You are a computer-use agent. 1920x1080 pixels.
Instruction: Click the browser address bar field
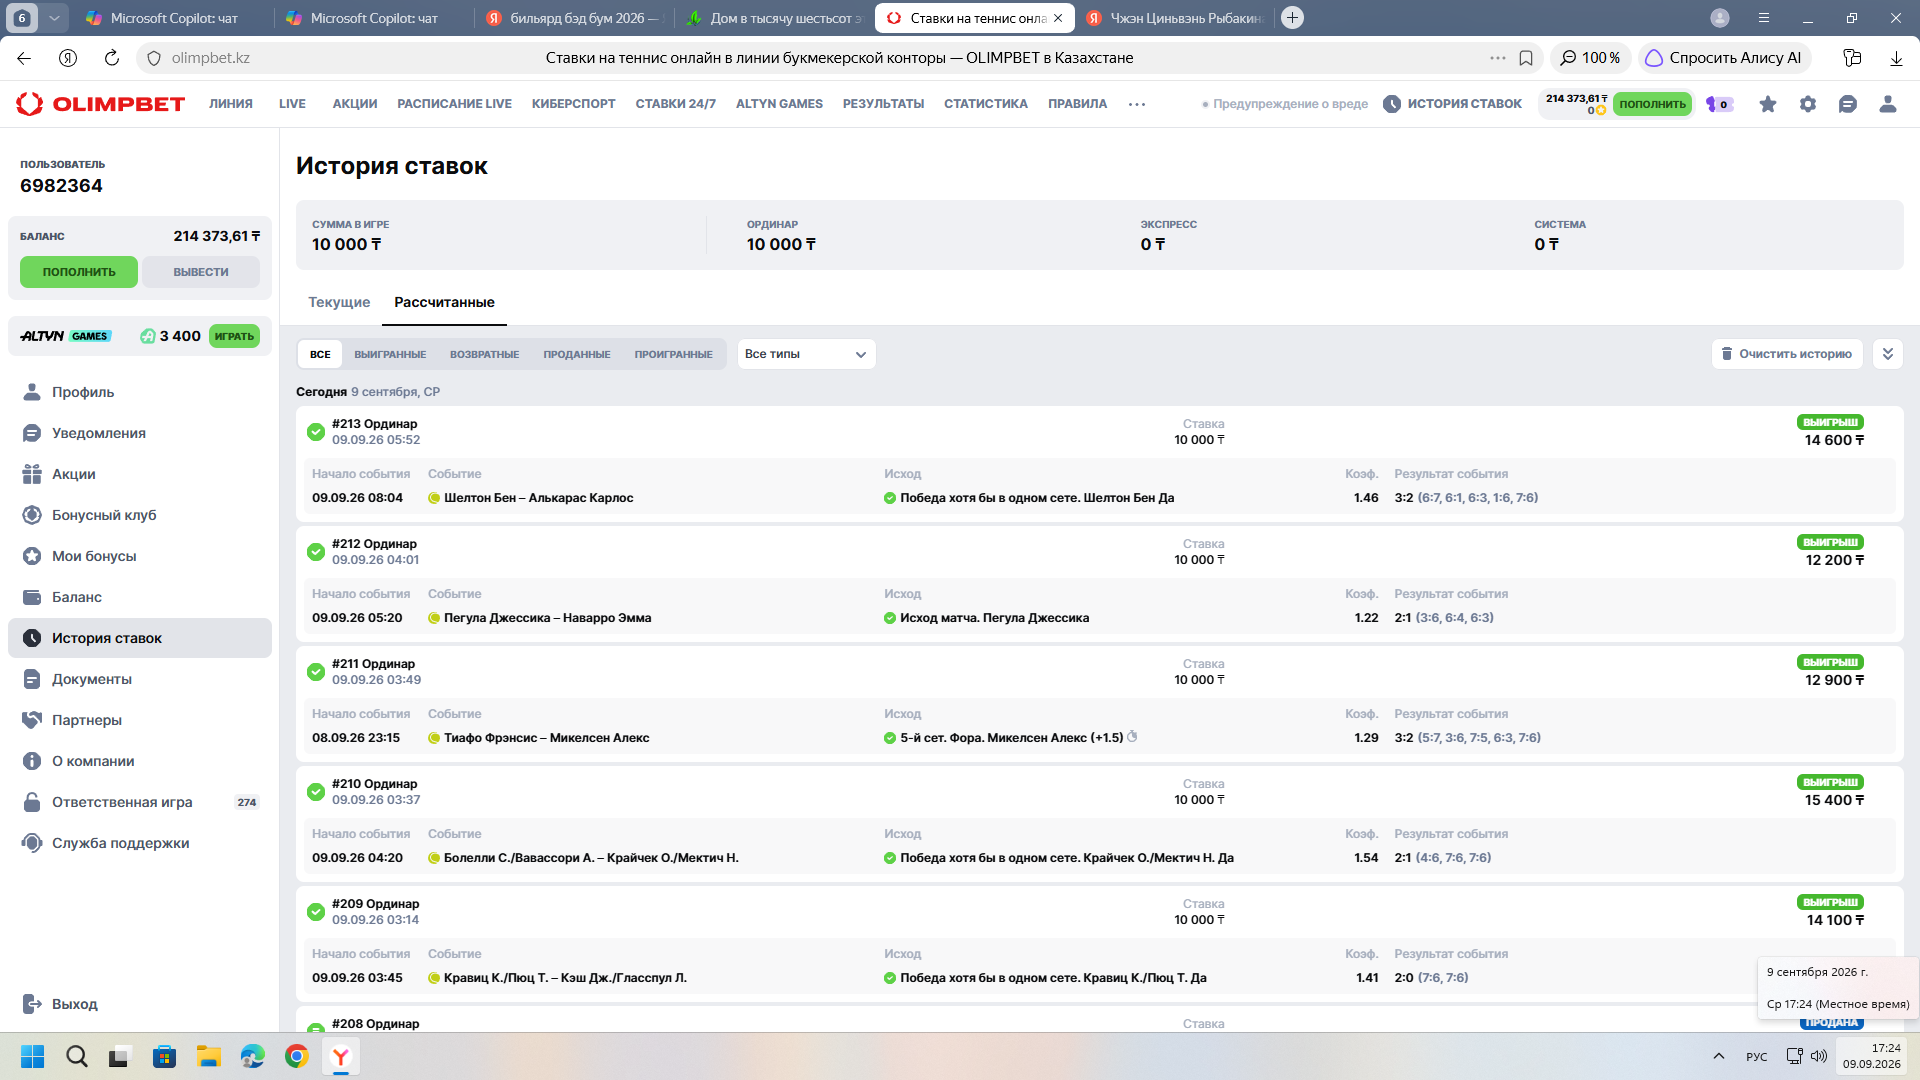coord(838,58)
